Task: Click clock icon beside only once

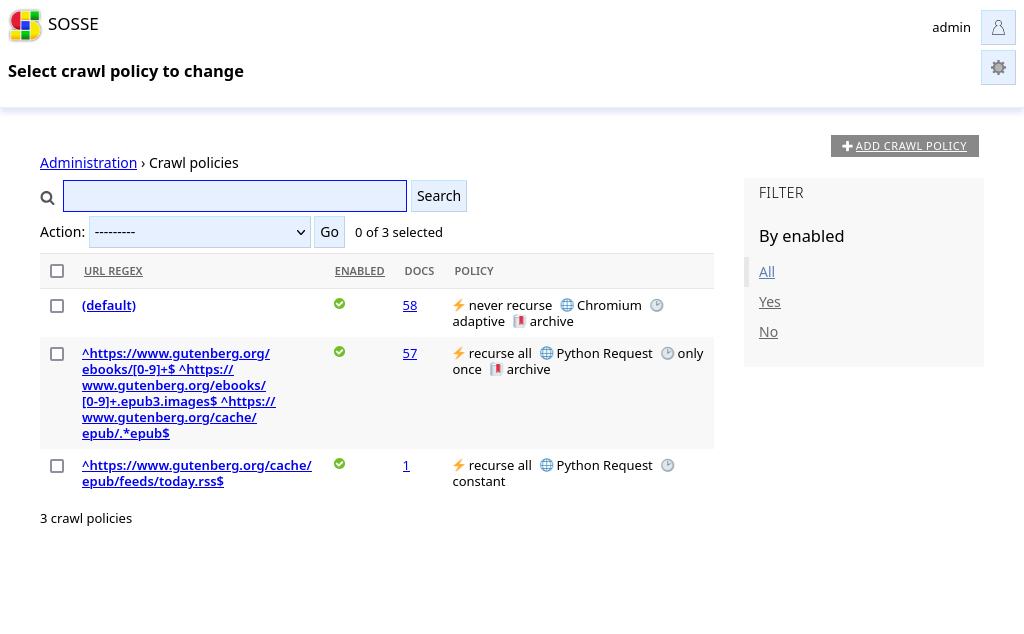Action: point(667,353)
